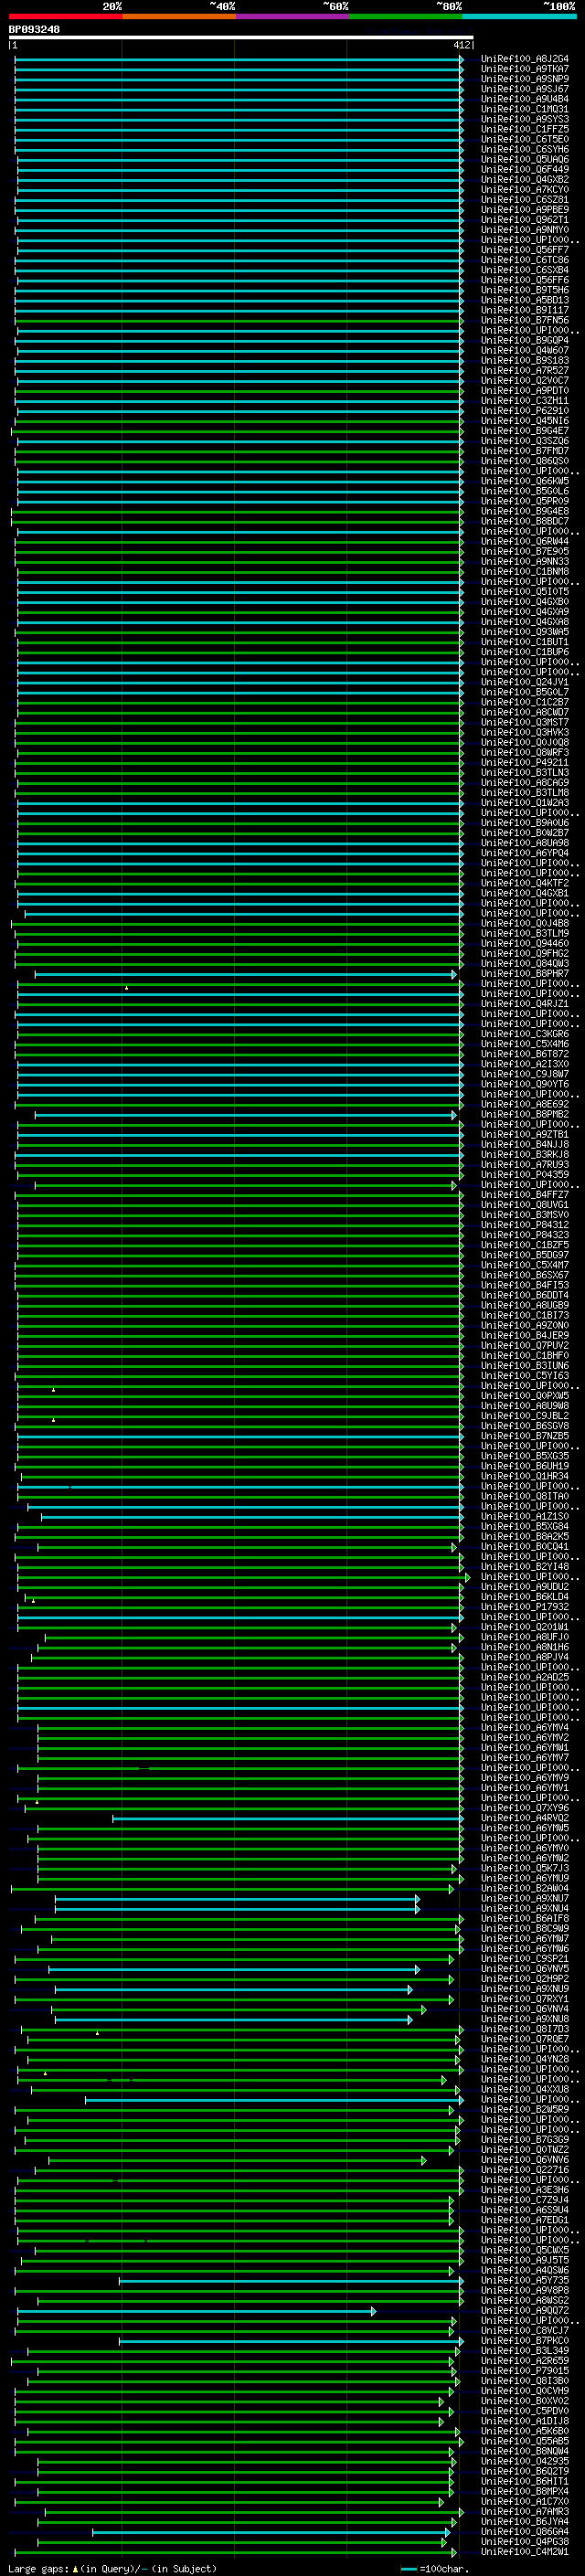Viewport: 585px width, 2576px height.
Task: Click the Large gaps legend text
Action: tap(112, 2568)
